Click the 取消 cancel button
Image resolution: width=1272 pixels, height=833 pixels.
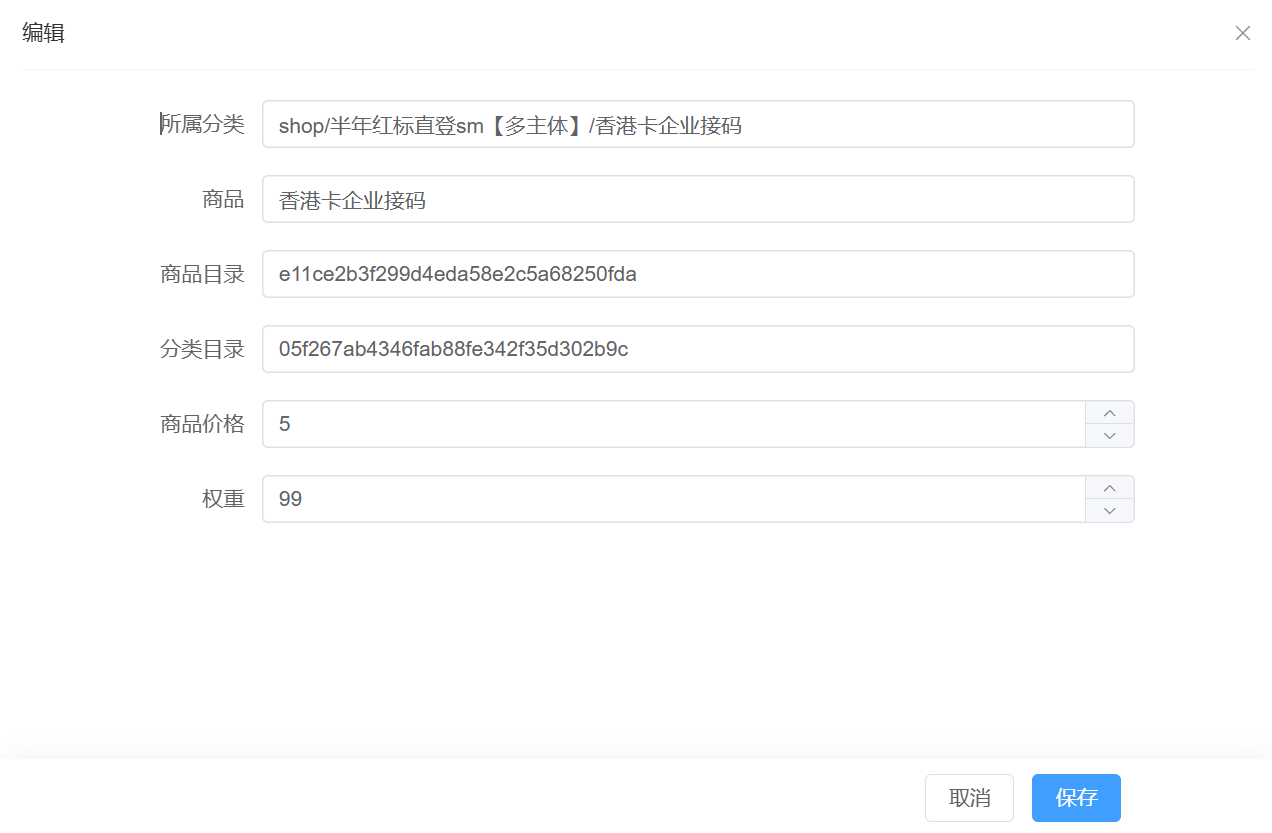click(968, 798)
